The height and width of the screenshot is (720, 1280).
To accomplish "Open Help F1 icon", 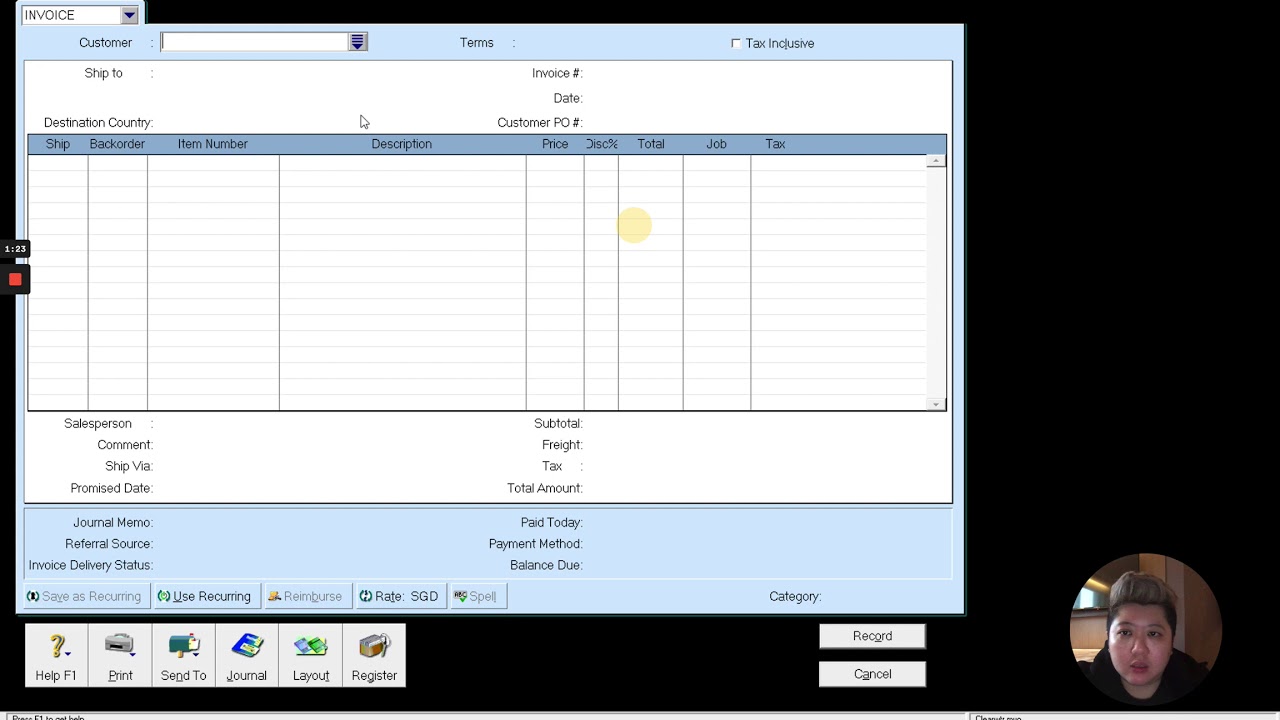I will [56, 655].
